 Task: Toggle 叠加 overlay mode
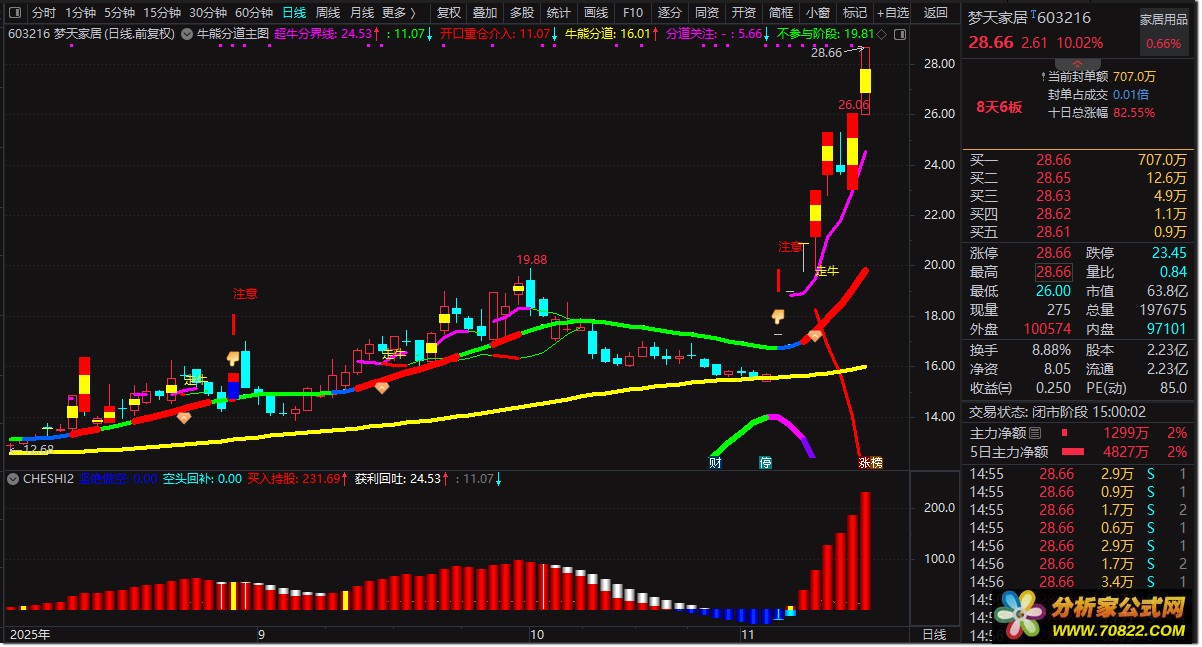485,13
